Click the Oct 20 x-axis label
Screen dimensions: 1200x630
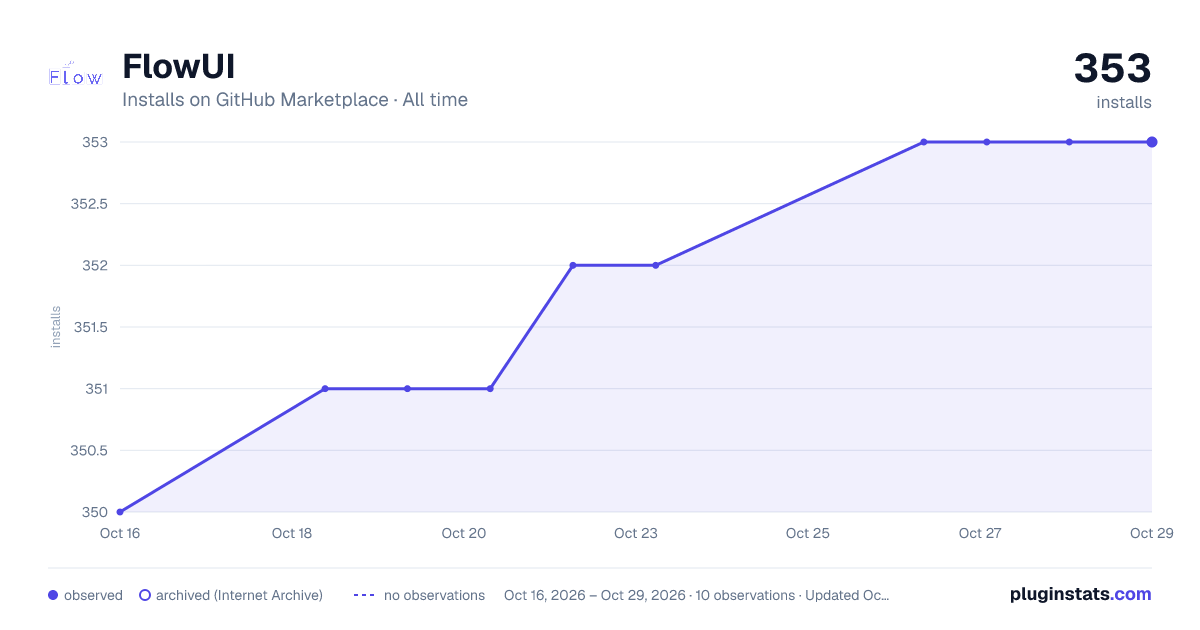[x=464, y=533]
